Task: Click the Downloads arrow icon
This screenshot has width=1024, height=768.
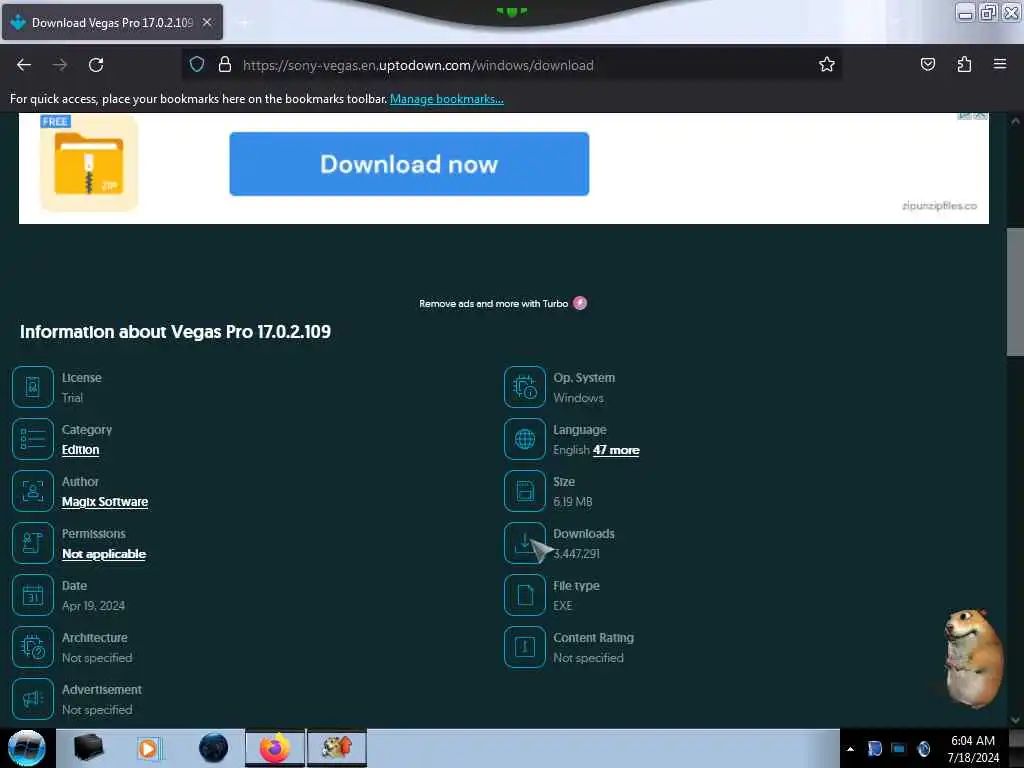Action: (x=524, y=543)
